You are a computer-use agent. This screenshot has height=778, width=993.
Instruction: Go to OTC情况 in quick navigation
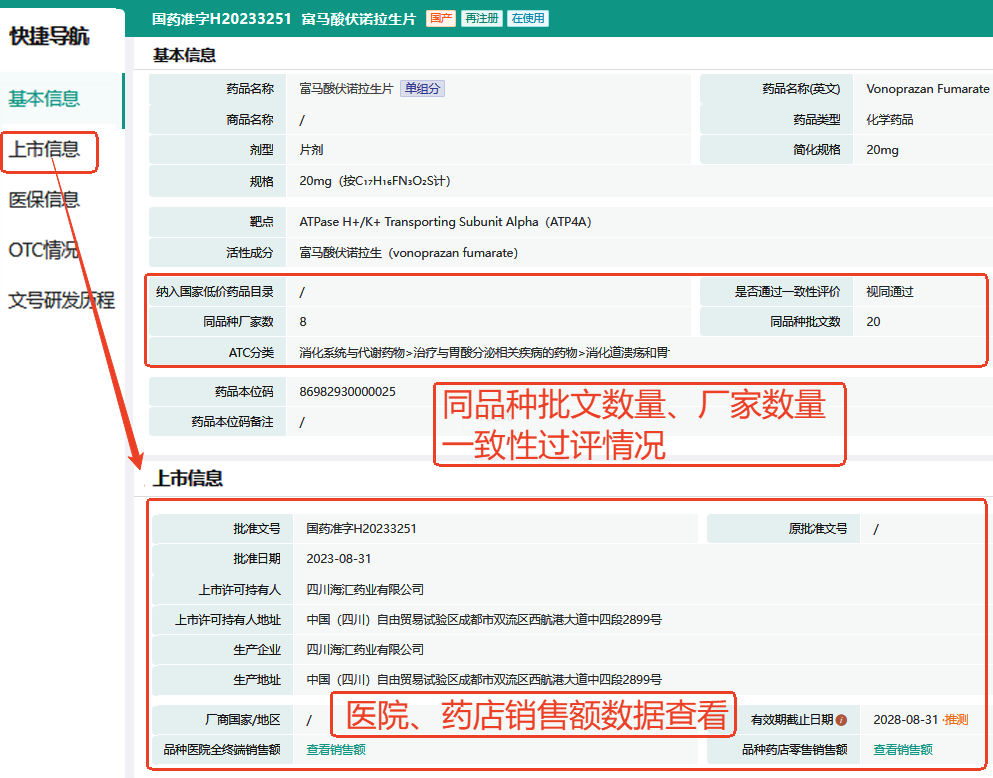coord(44,250)
